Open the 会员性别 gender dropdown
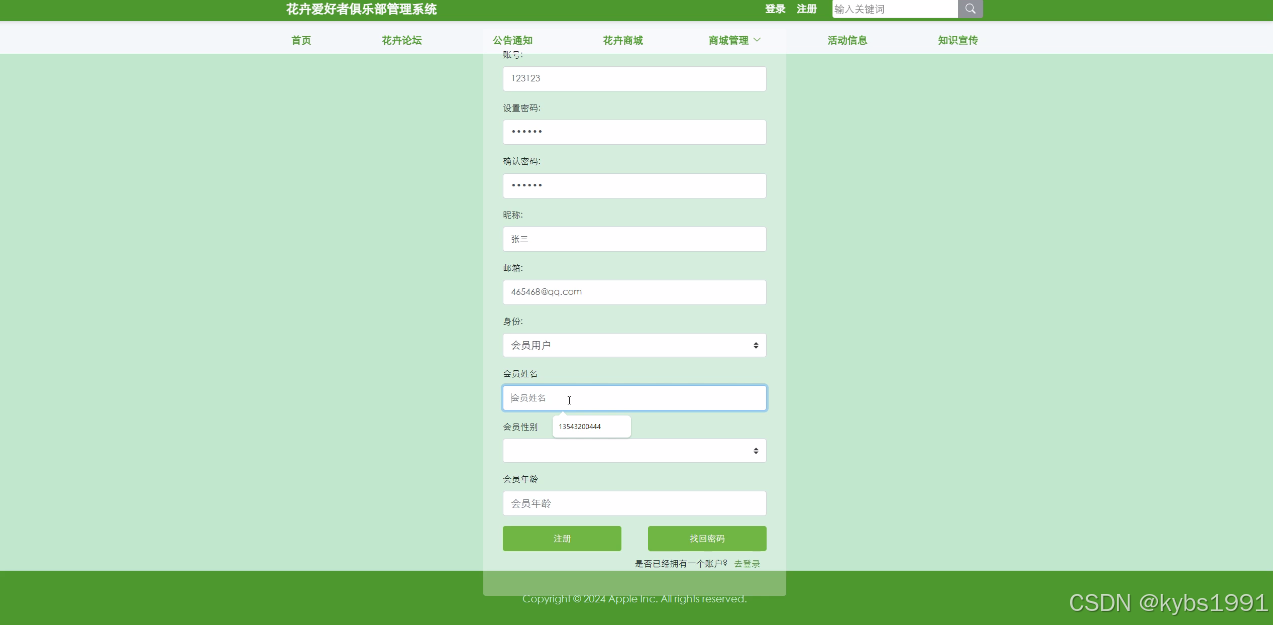The image size is (1273, 625). [634, 451]
